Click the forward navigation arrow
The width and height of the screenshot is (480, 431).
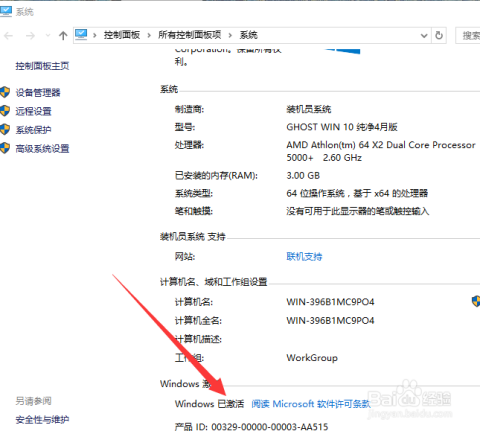coord(30,35)
